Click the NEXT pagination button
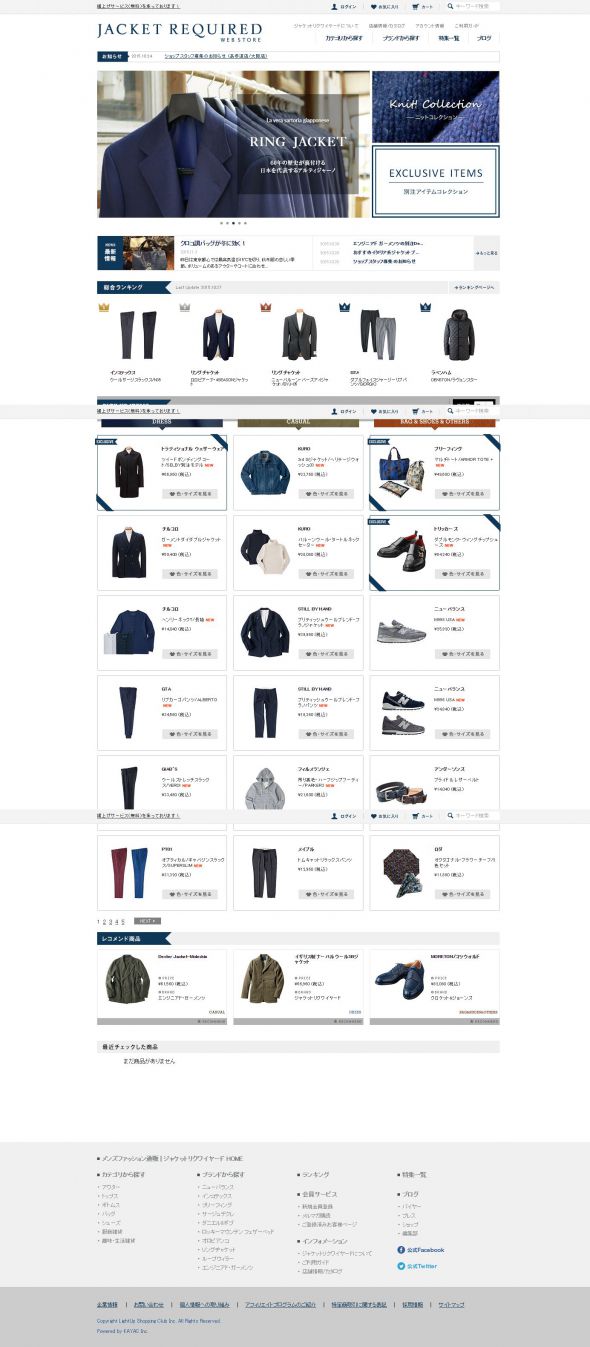 (x=147, y=920)
